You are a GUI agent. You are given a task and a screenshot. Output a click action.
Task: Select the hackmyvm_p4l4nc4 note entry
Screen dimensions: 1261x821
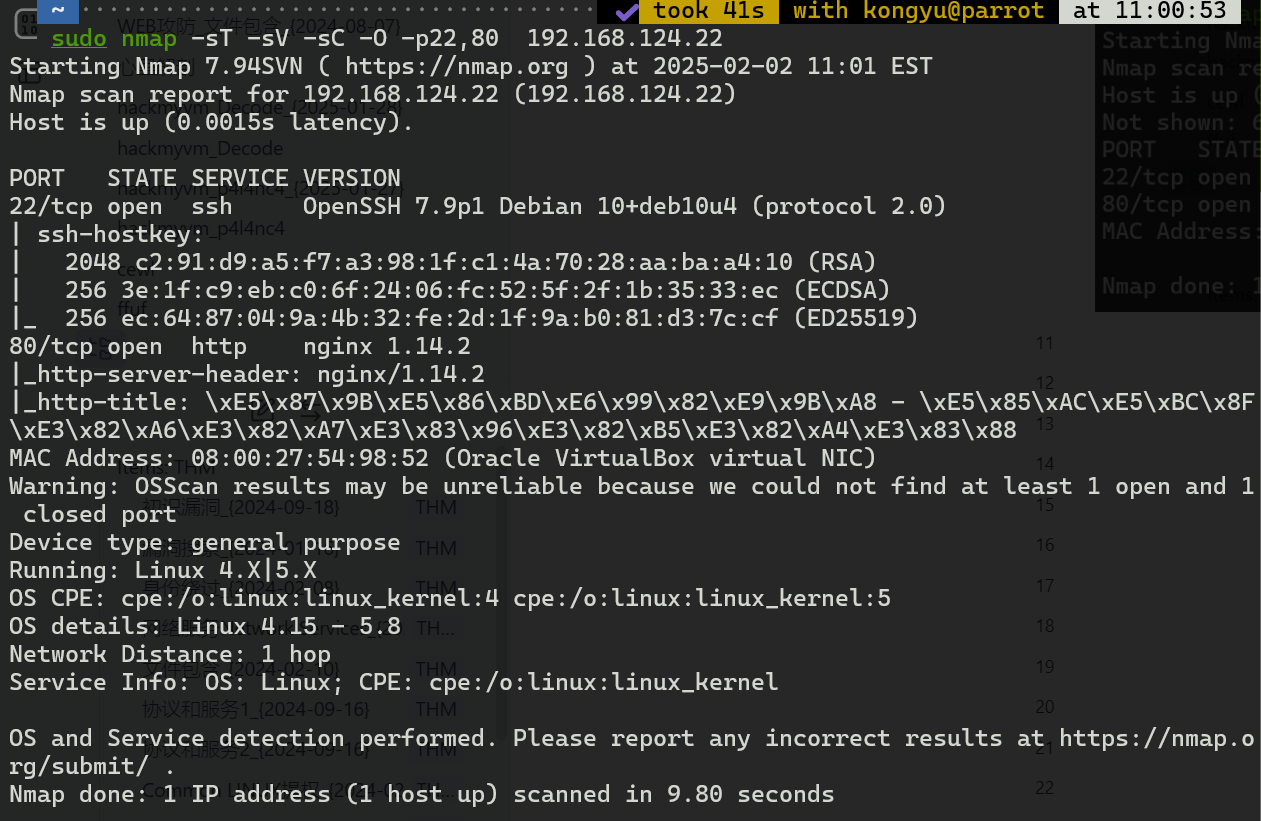(x=200, y=228)
